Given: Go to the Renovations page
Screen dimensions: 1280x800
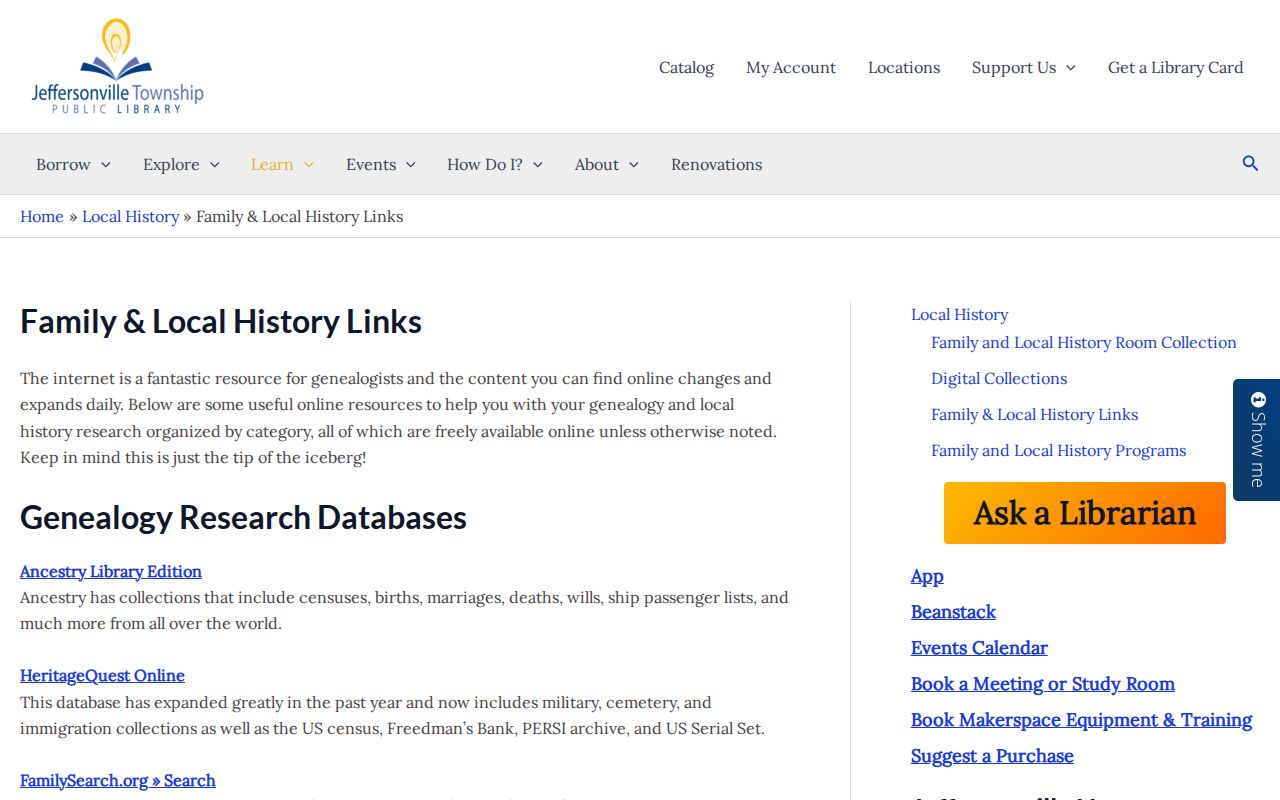Looking at the screenshot, I should [x=717, y=164].
